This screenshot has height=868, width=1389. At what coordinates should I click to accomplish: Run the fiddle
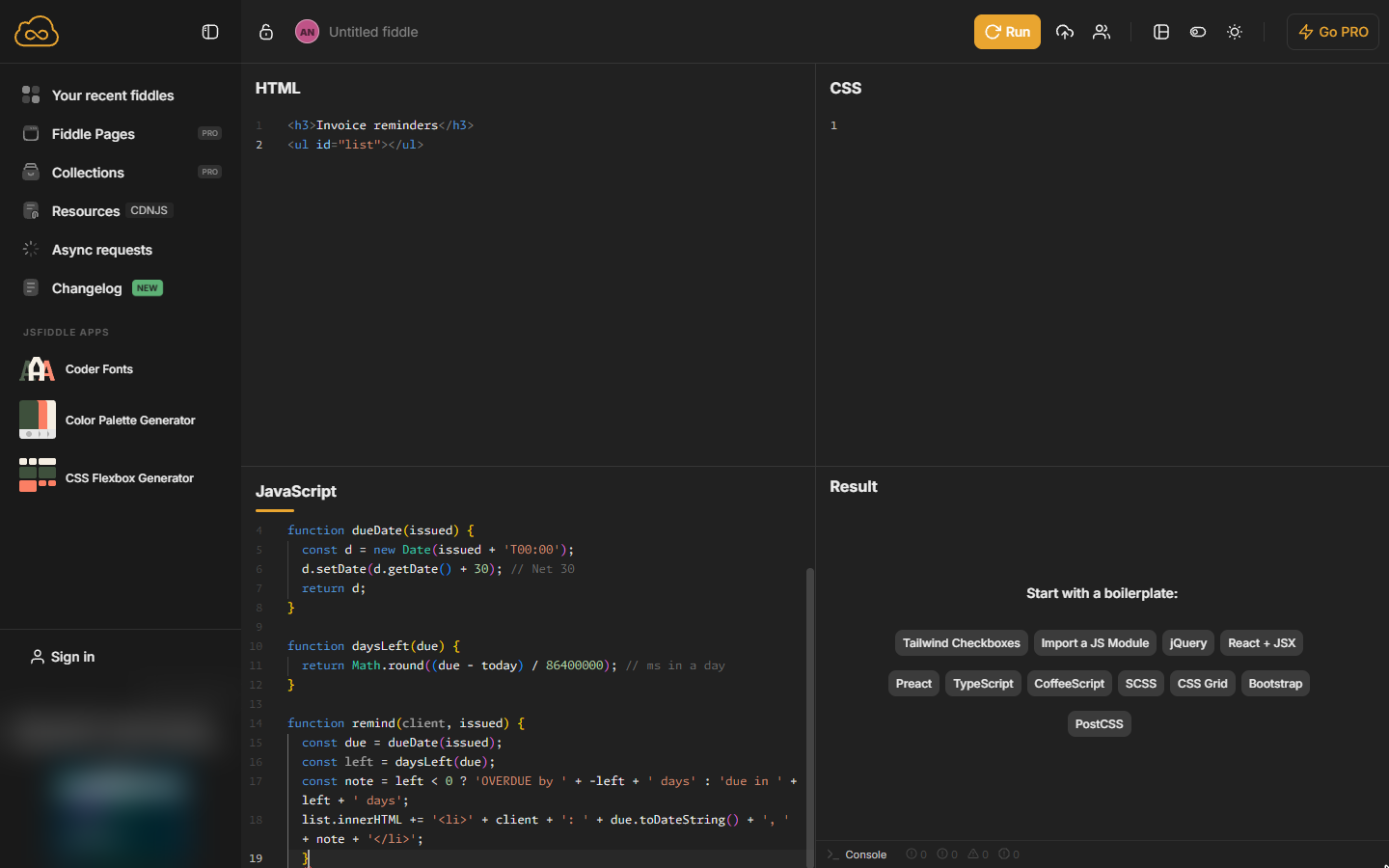click(1007, 32)
